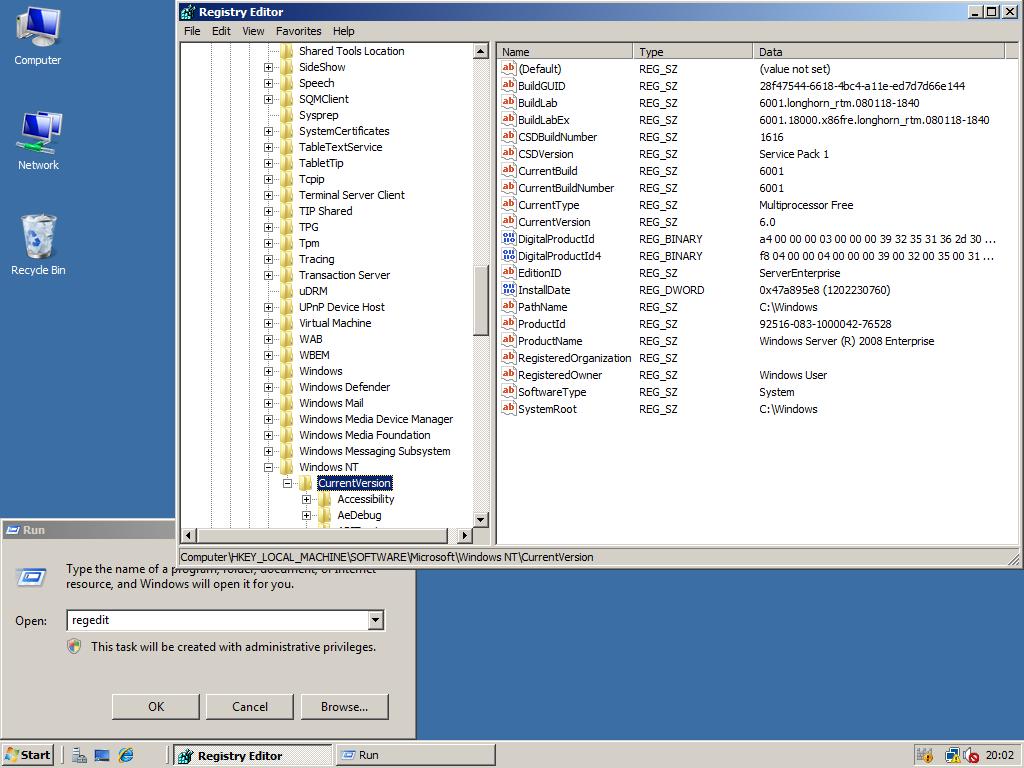This screenshot has height=768, width=1024.
Task: Click the tree scroll up arrow
Action: point(481,51)
